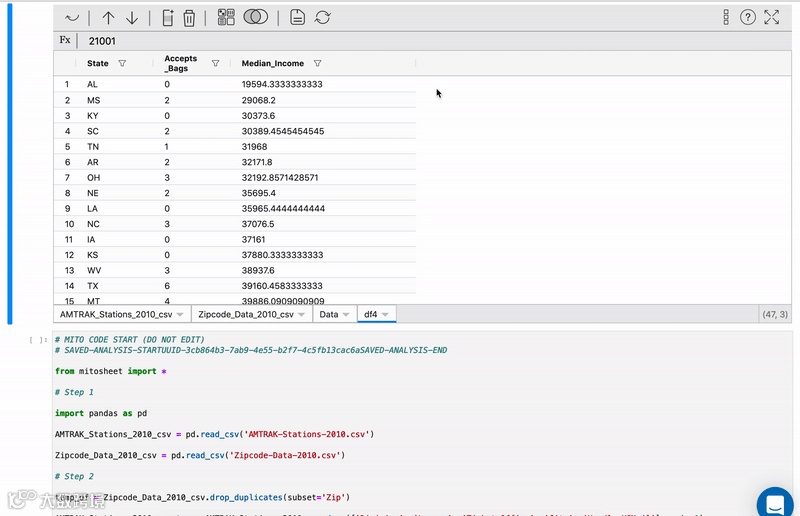Click the up arrow import icon
800x516 pixels.
pos(108,18)
